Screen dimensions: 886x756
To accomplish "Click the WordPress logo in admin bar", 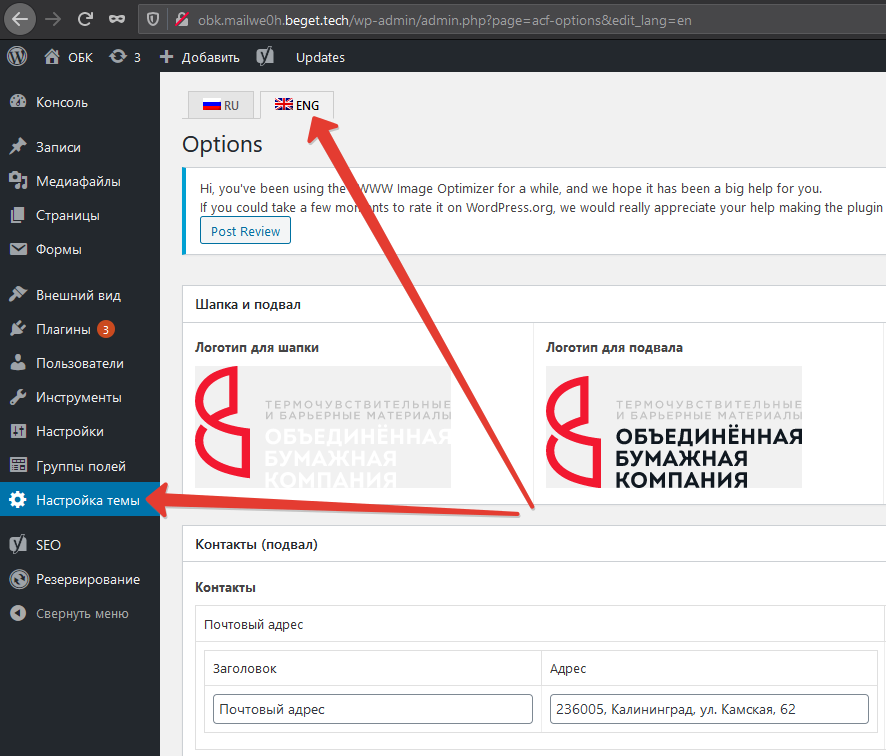I will [17, 57].
